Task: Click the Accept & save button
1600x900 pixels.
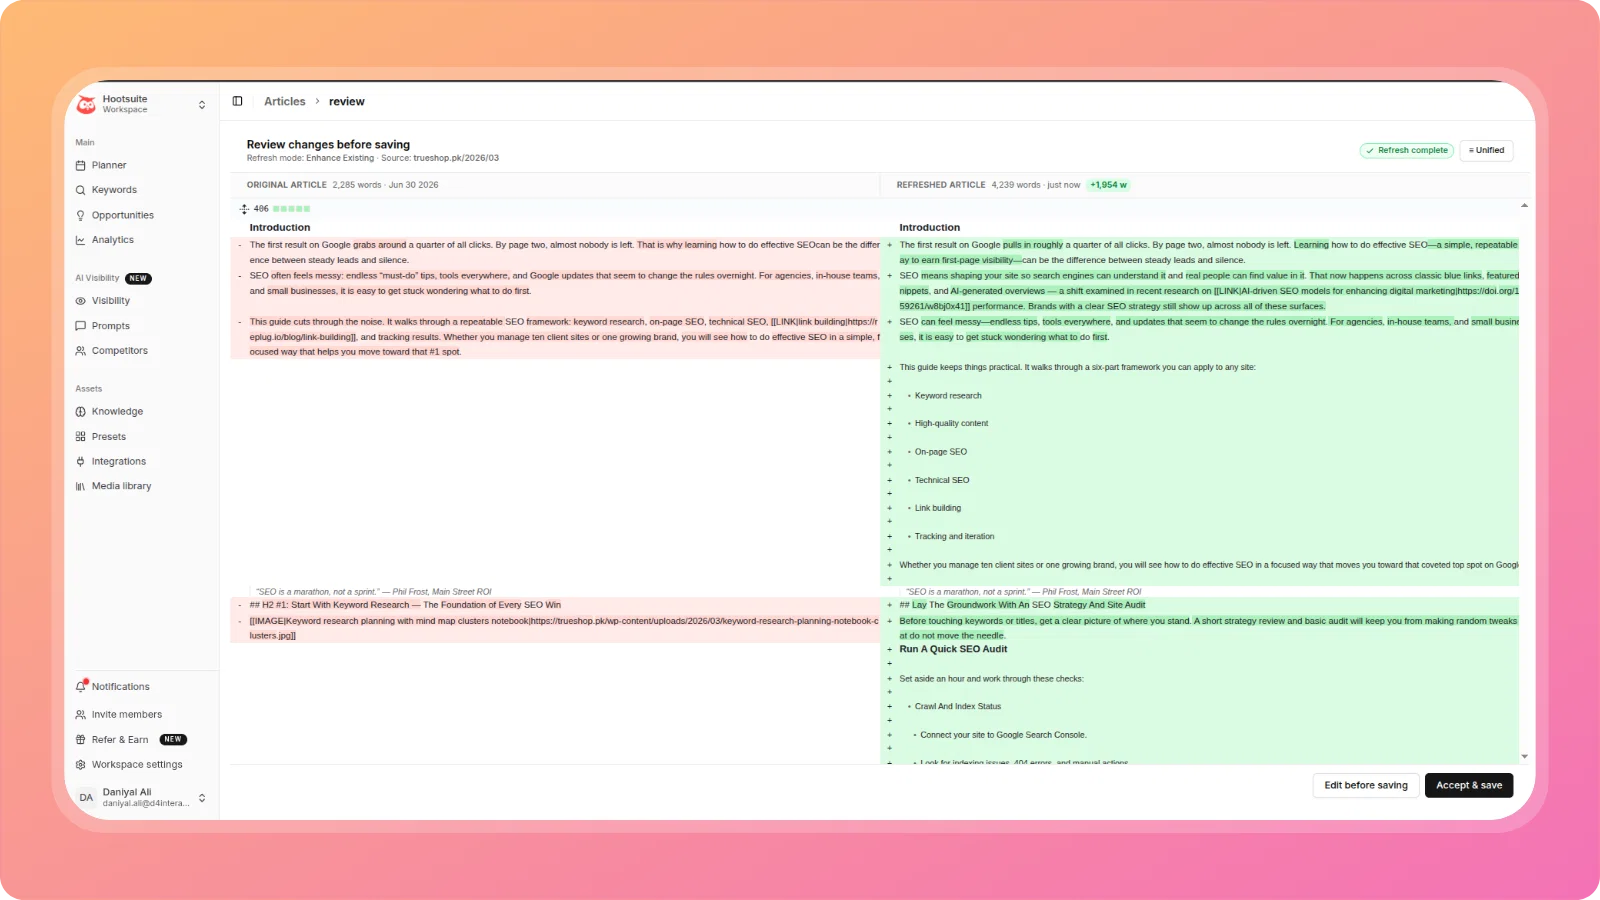Action: [1469, 786]
